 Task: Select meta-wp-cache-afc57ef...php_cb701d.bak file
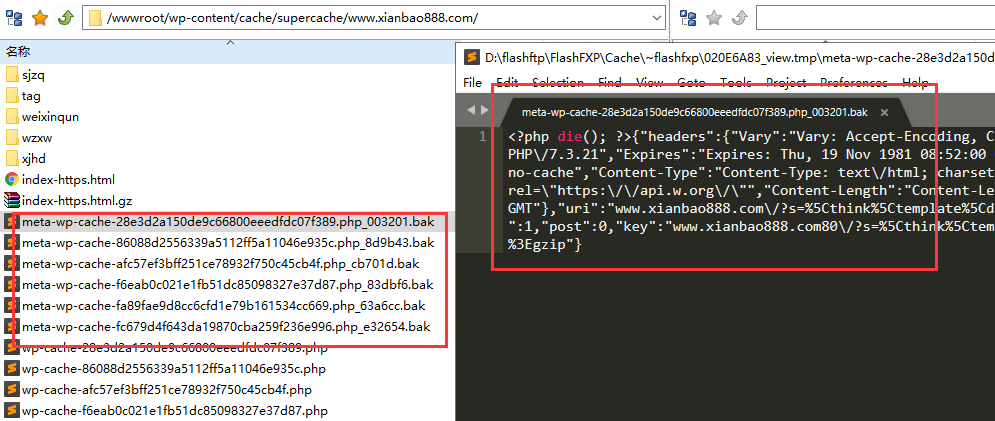[x=220, y=264]
